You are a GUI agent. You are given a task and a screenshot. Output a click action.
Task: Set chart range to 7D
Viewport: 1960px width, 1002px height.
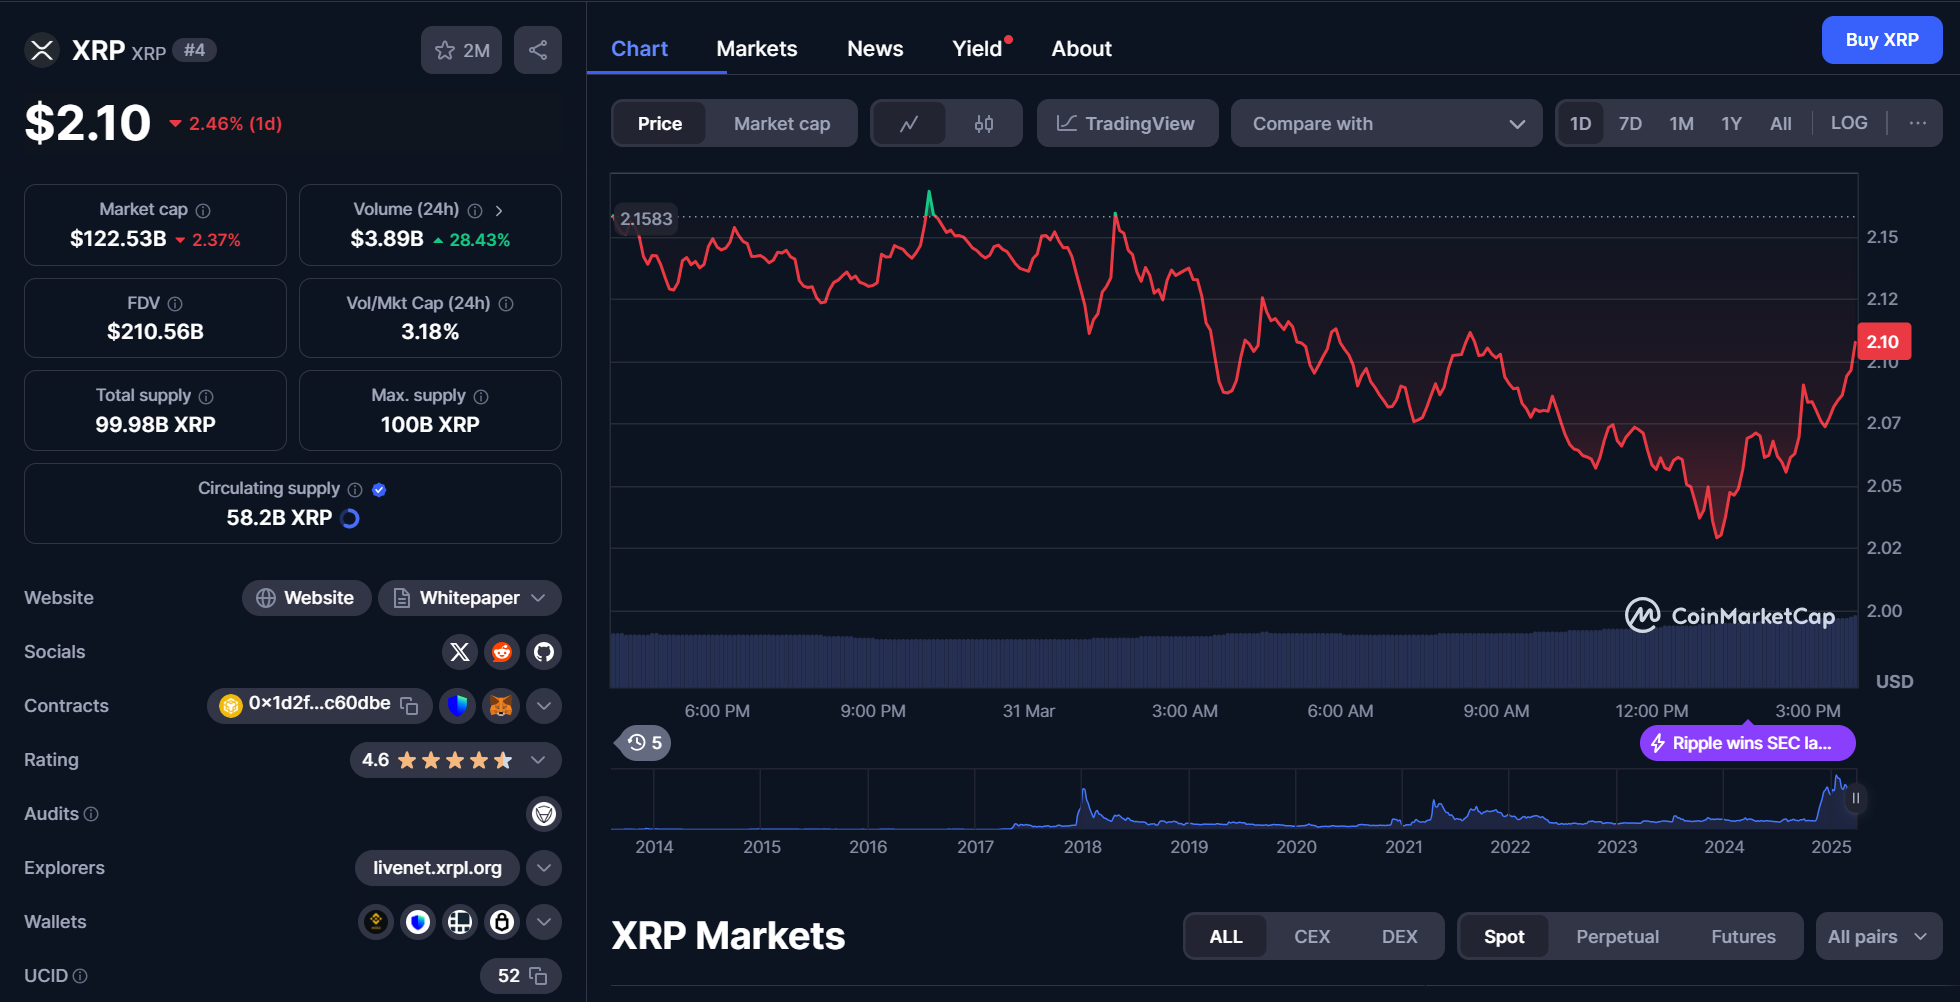1630,124
